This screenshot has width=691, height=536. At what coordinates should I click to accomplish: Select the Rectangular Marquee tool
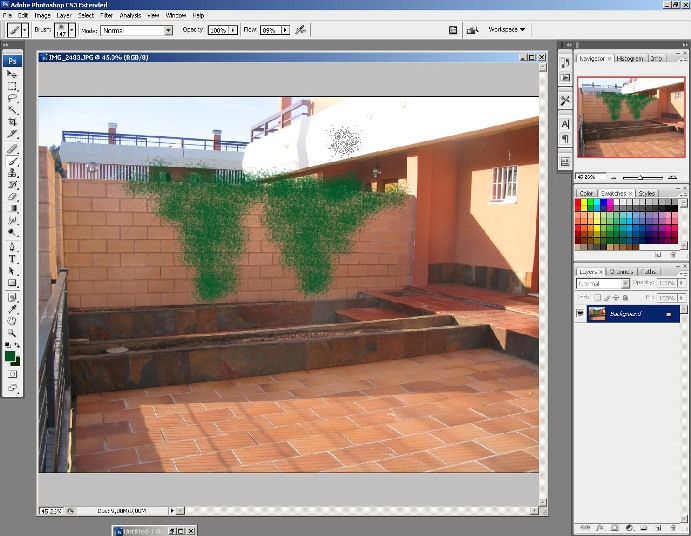12,86
